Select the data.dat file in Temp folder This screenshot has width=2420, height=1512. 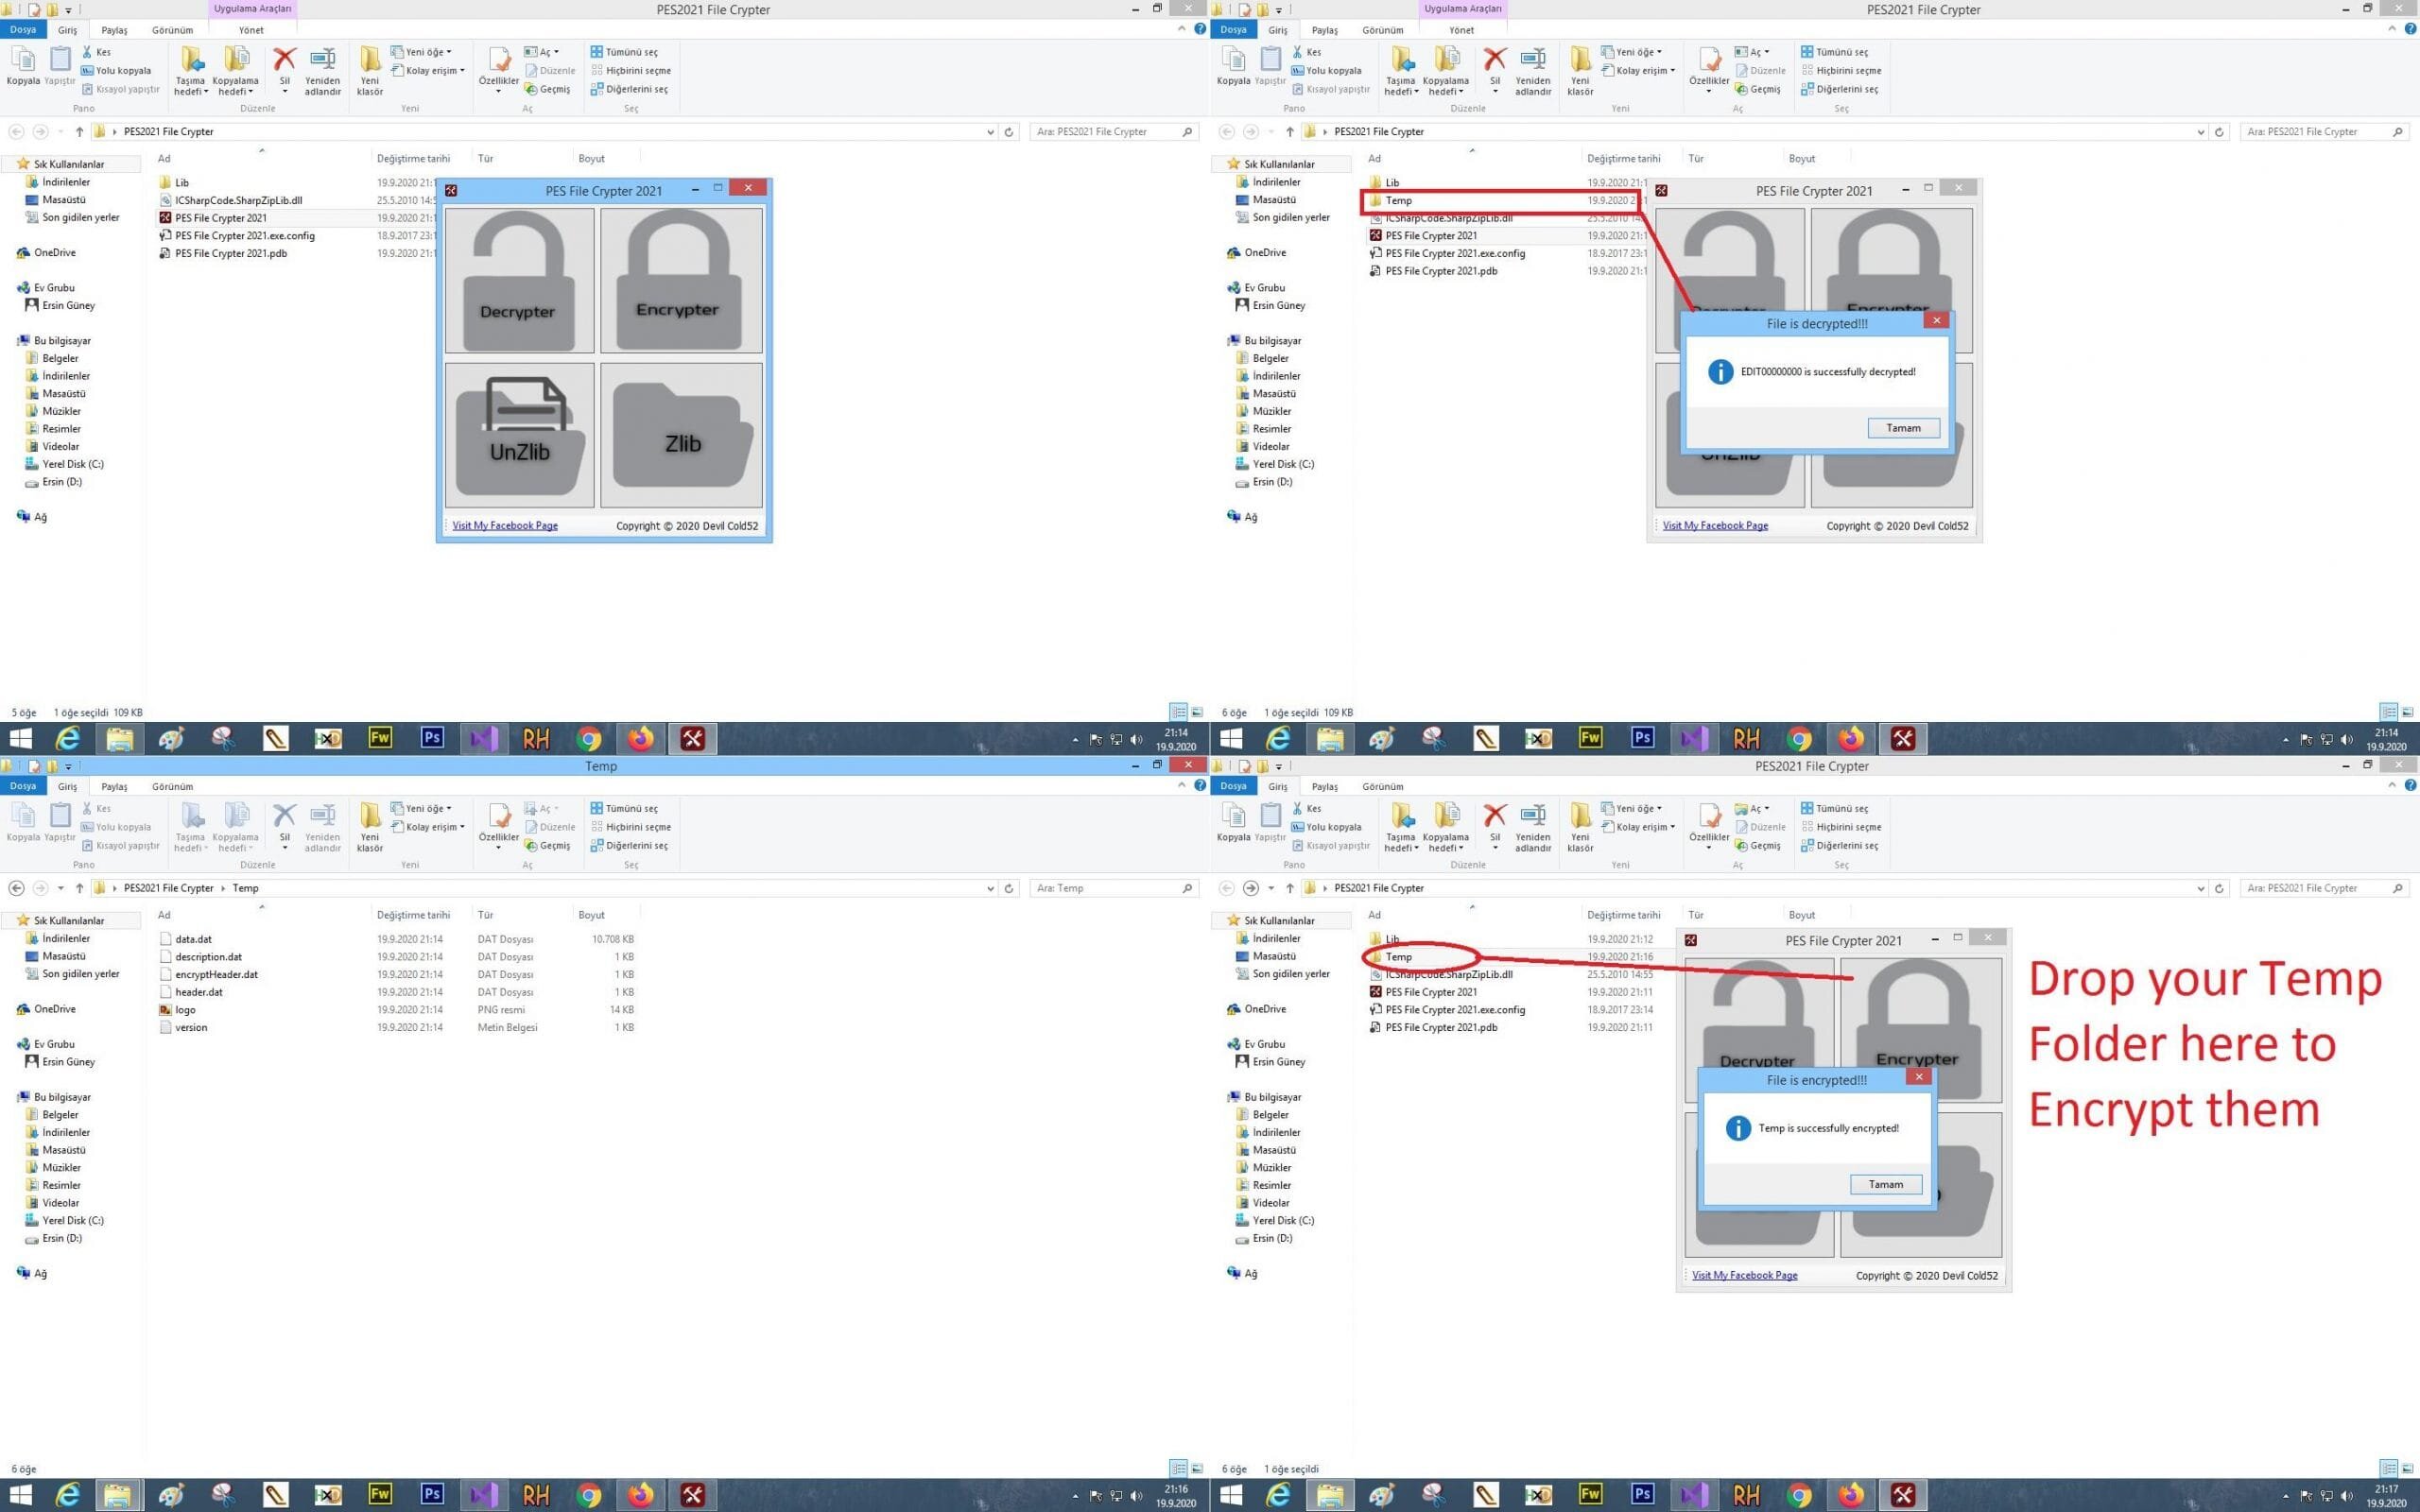tap(193, 939)
